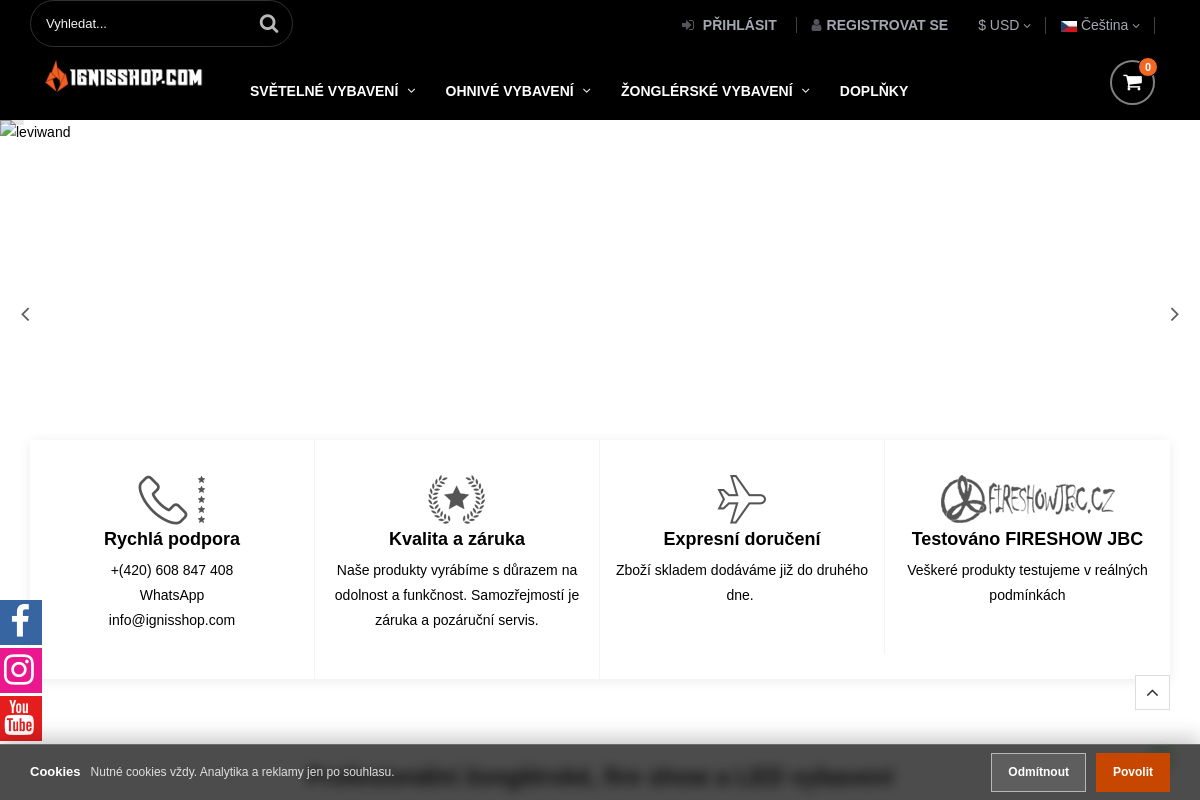This screenshot has height=800, width=1200.
Task: Open the Instagram sidebar icon
Action: 20,670
